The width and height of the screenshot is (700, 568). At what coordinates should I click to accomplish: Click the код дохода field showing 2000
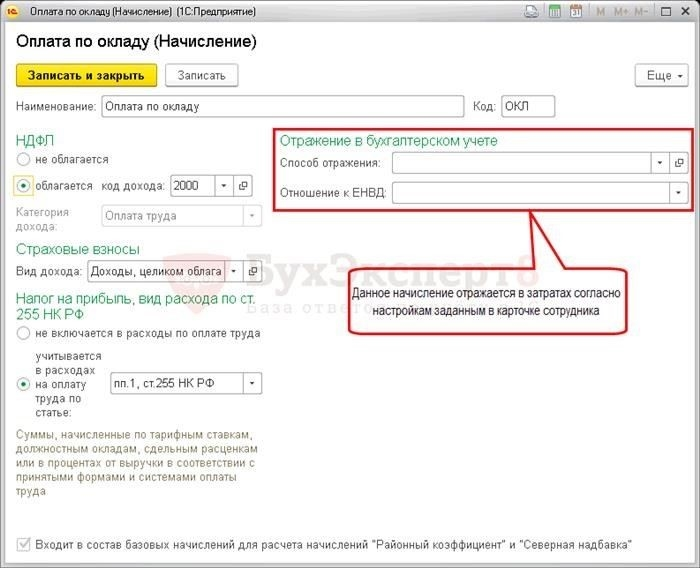pyautogui.click(x=193, y=186)
